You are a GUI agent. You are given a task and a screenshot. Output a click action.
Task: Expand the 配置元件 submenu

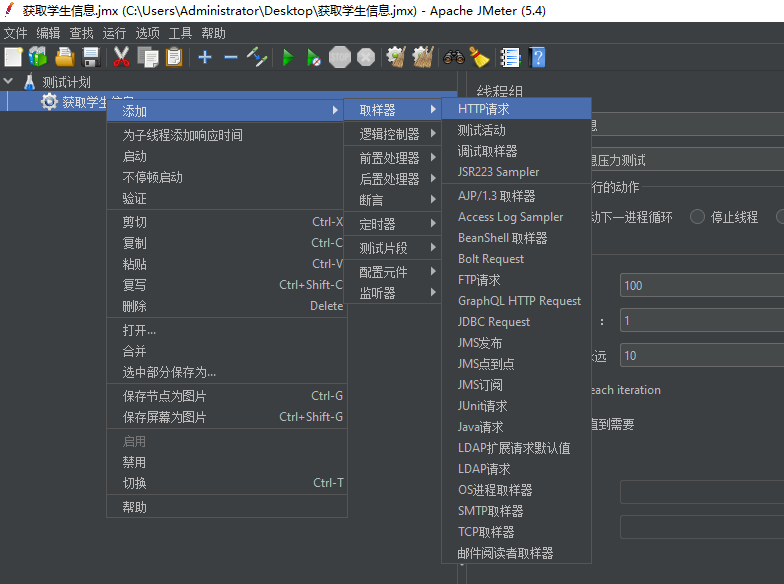(x=392, y=272)
